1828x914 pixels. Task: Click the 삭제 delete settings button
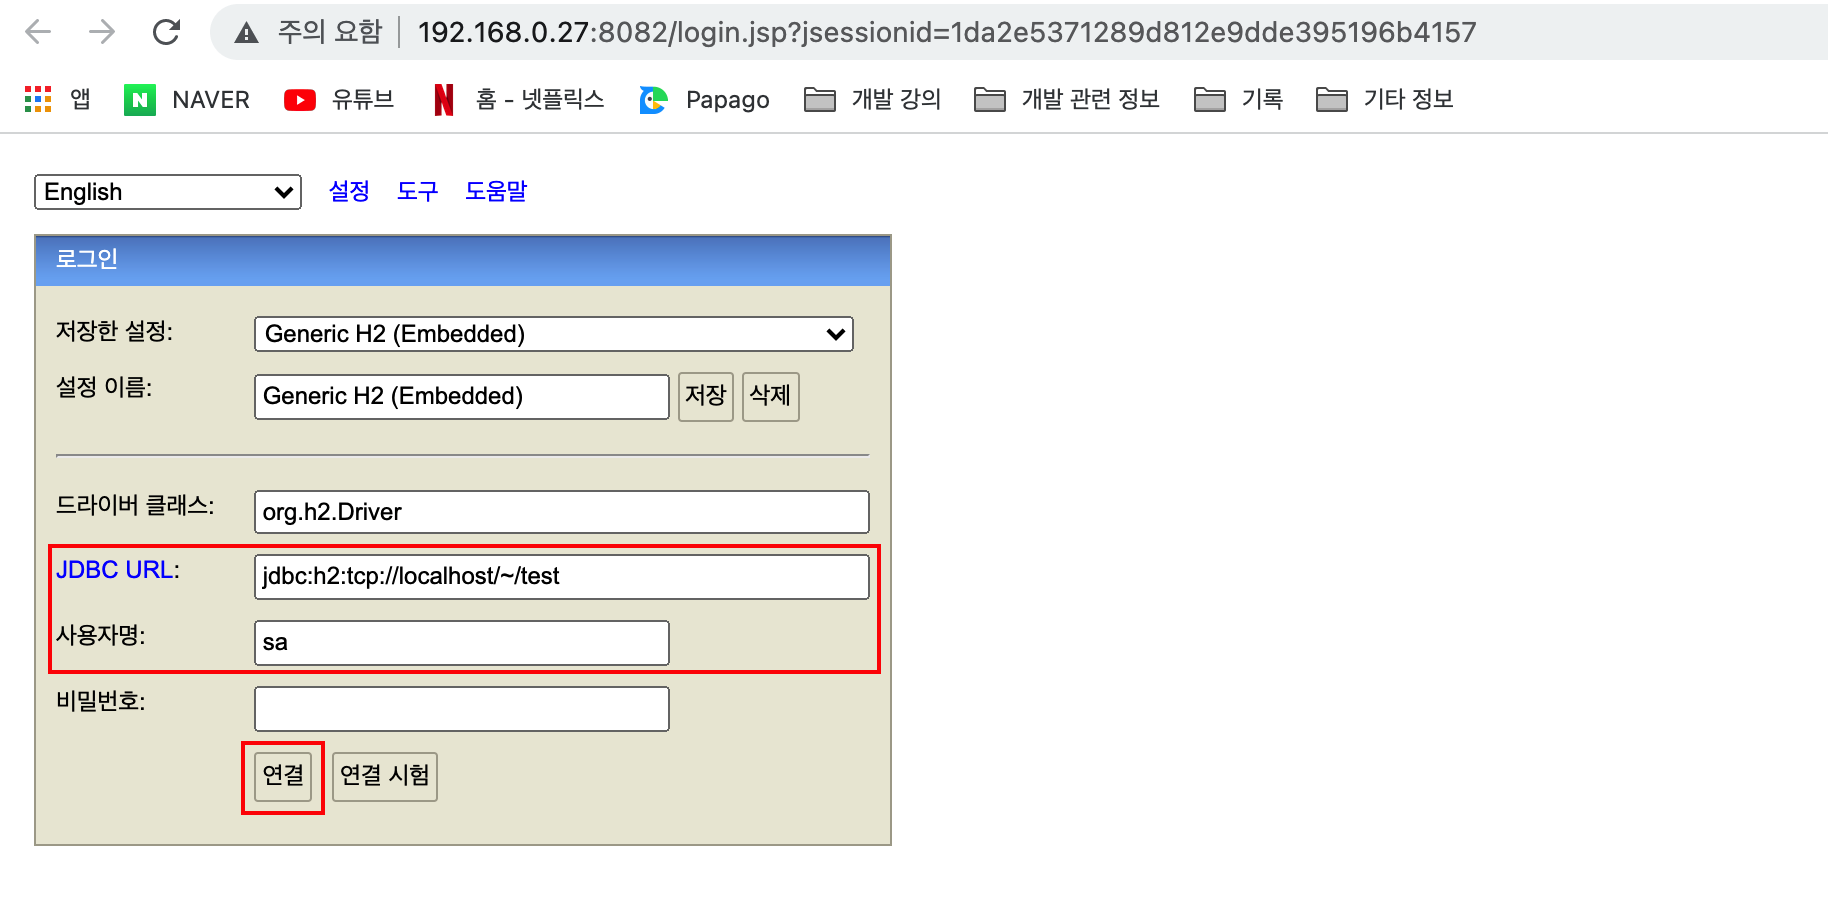[x=770, y=397]
